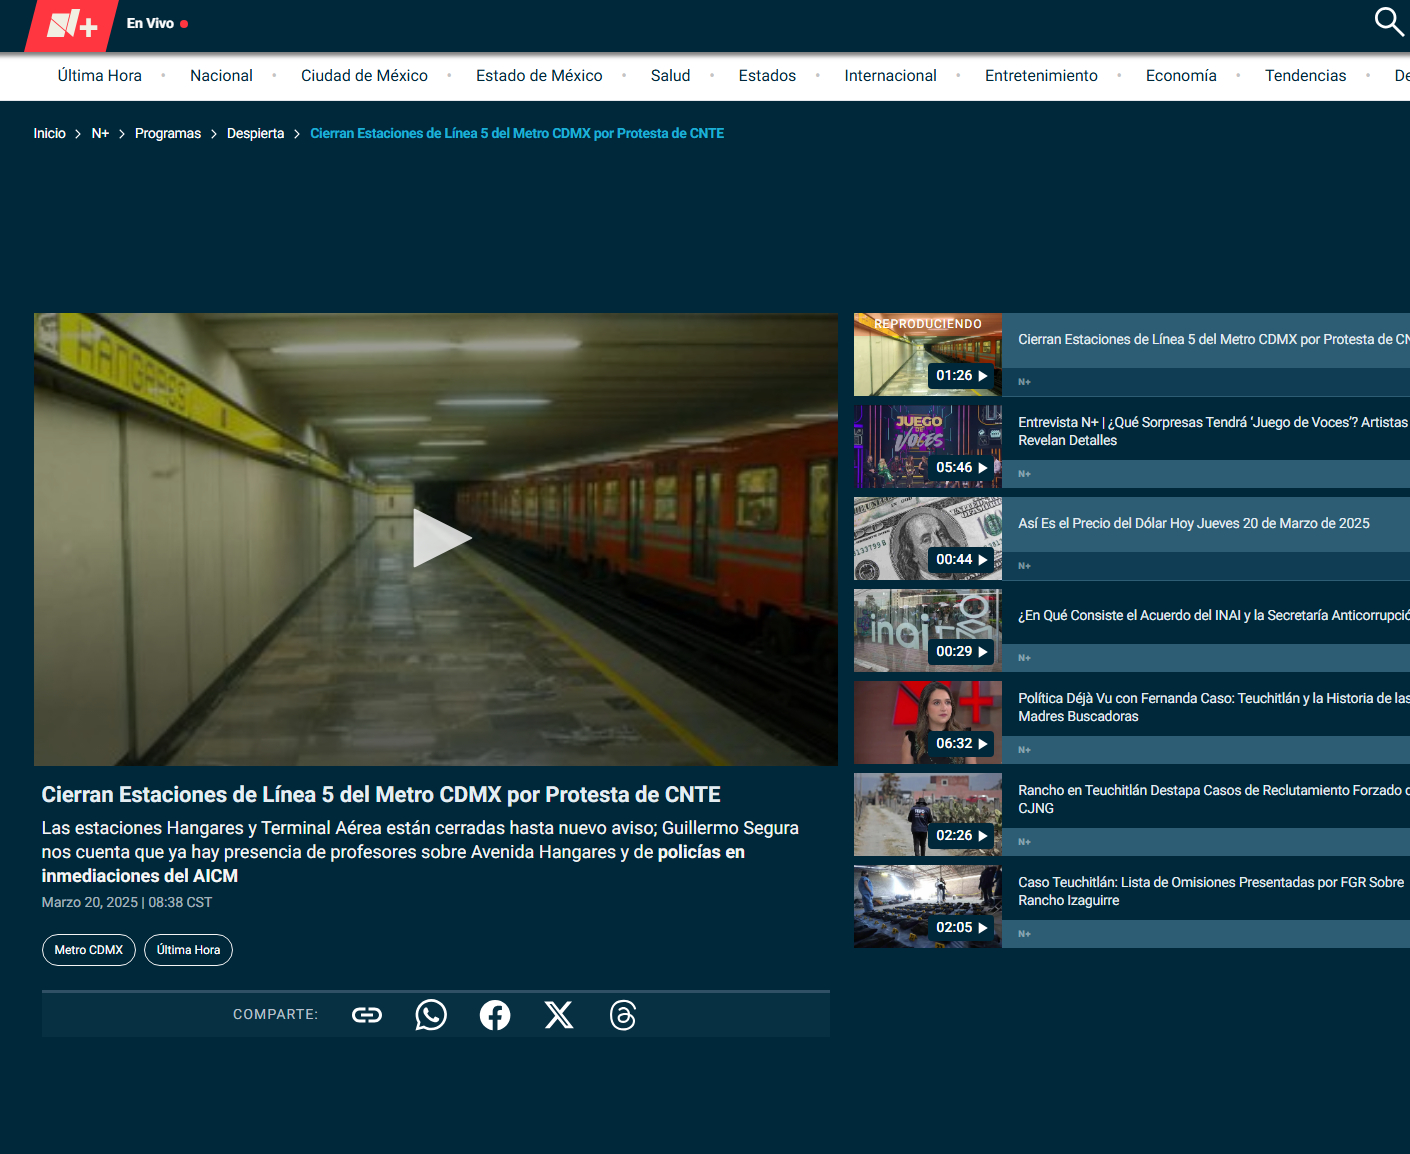1410x1154 pixels.
Task: Go to Economía section
Action: 1181,76
